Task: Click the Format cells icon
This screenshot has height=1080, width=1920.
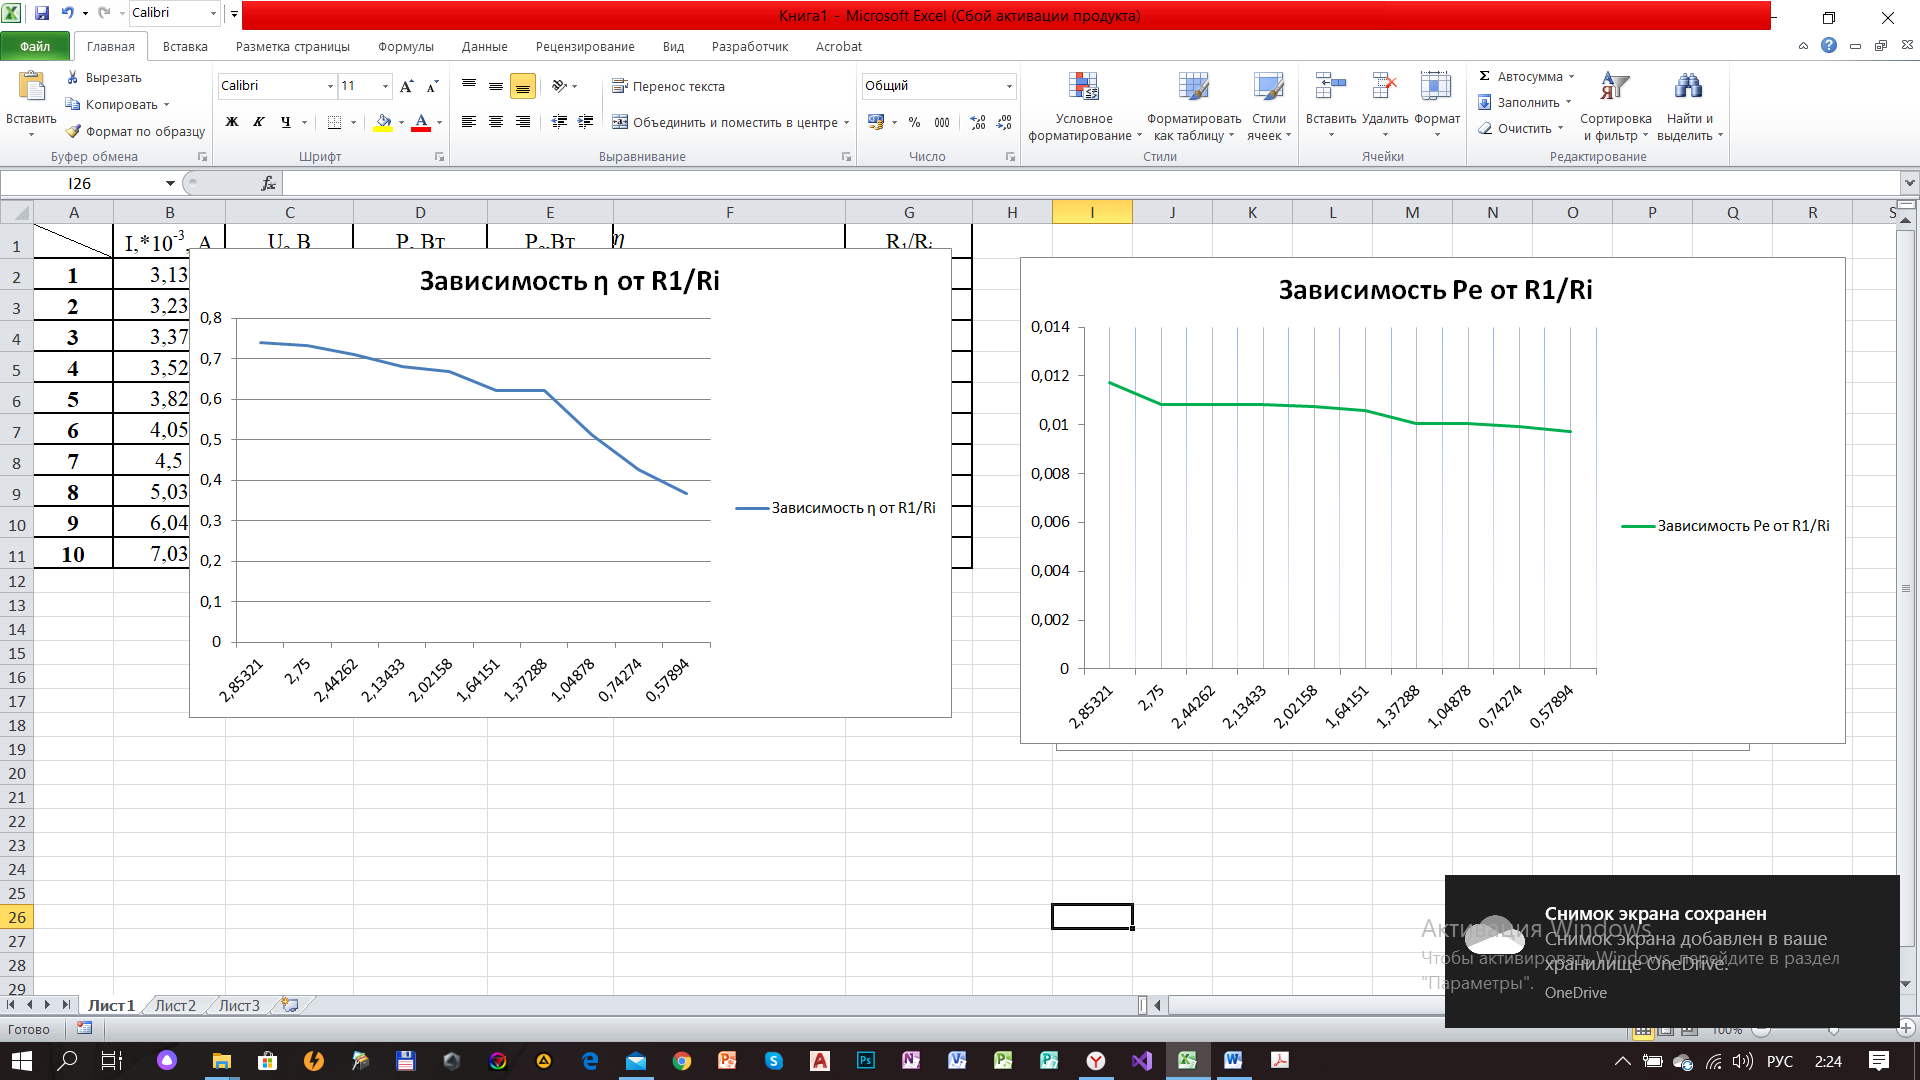Action: pos(1436,87)
